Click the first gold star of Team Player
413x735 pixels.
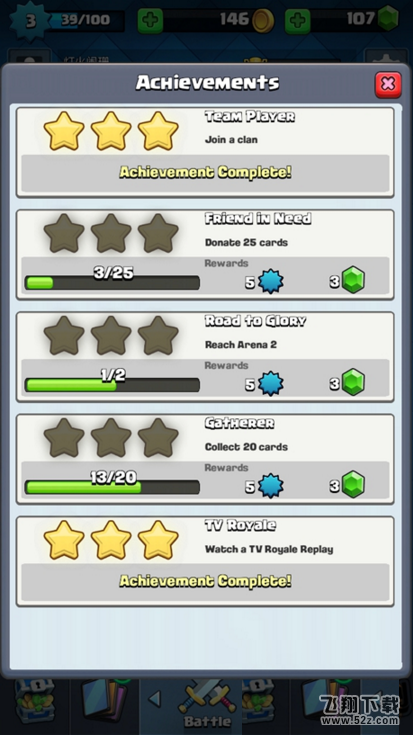(x=64, y=131)
